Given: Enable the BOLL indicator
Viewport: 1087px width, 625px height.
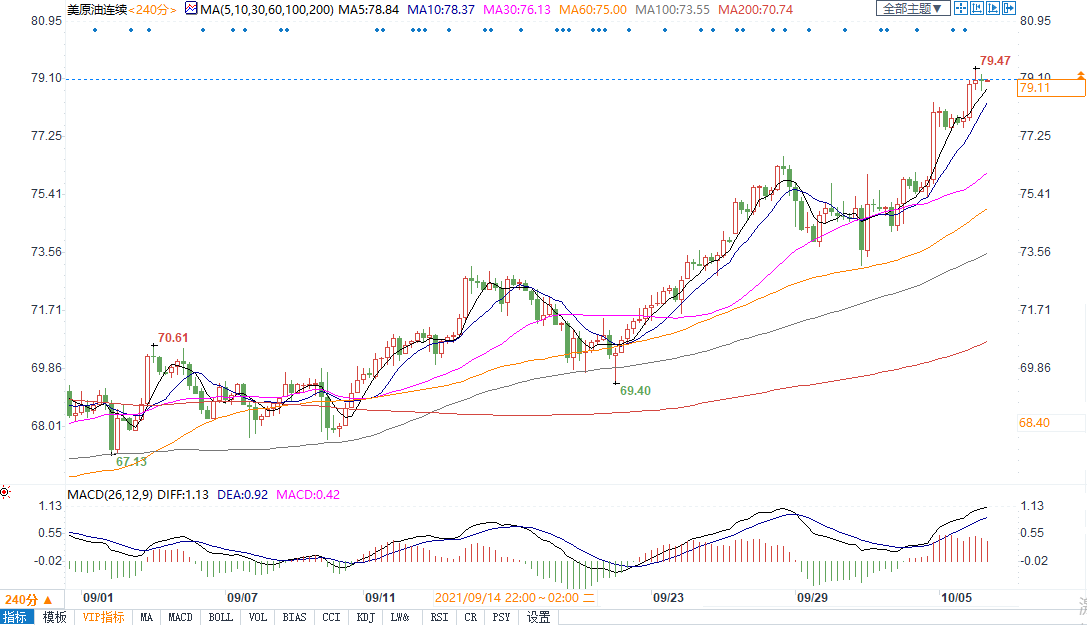Looking at the screenshot, I should click(x=220, y=617).
